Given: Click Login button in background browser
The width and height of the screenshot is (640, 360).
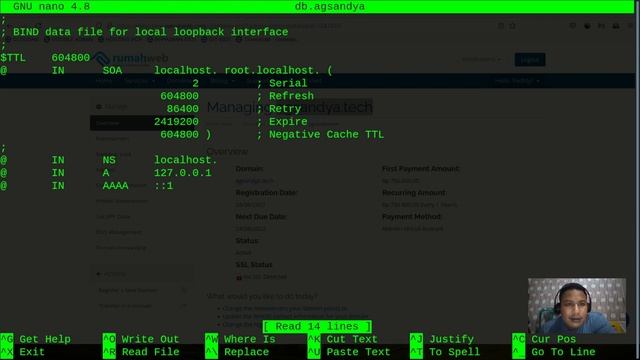Looking at the screenshot, I should (530, 60).
